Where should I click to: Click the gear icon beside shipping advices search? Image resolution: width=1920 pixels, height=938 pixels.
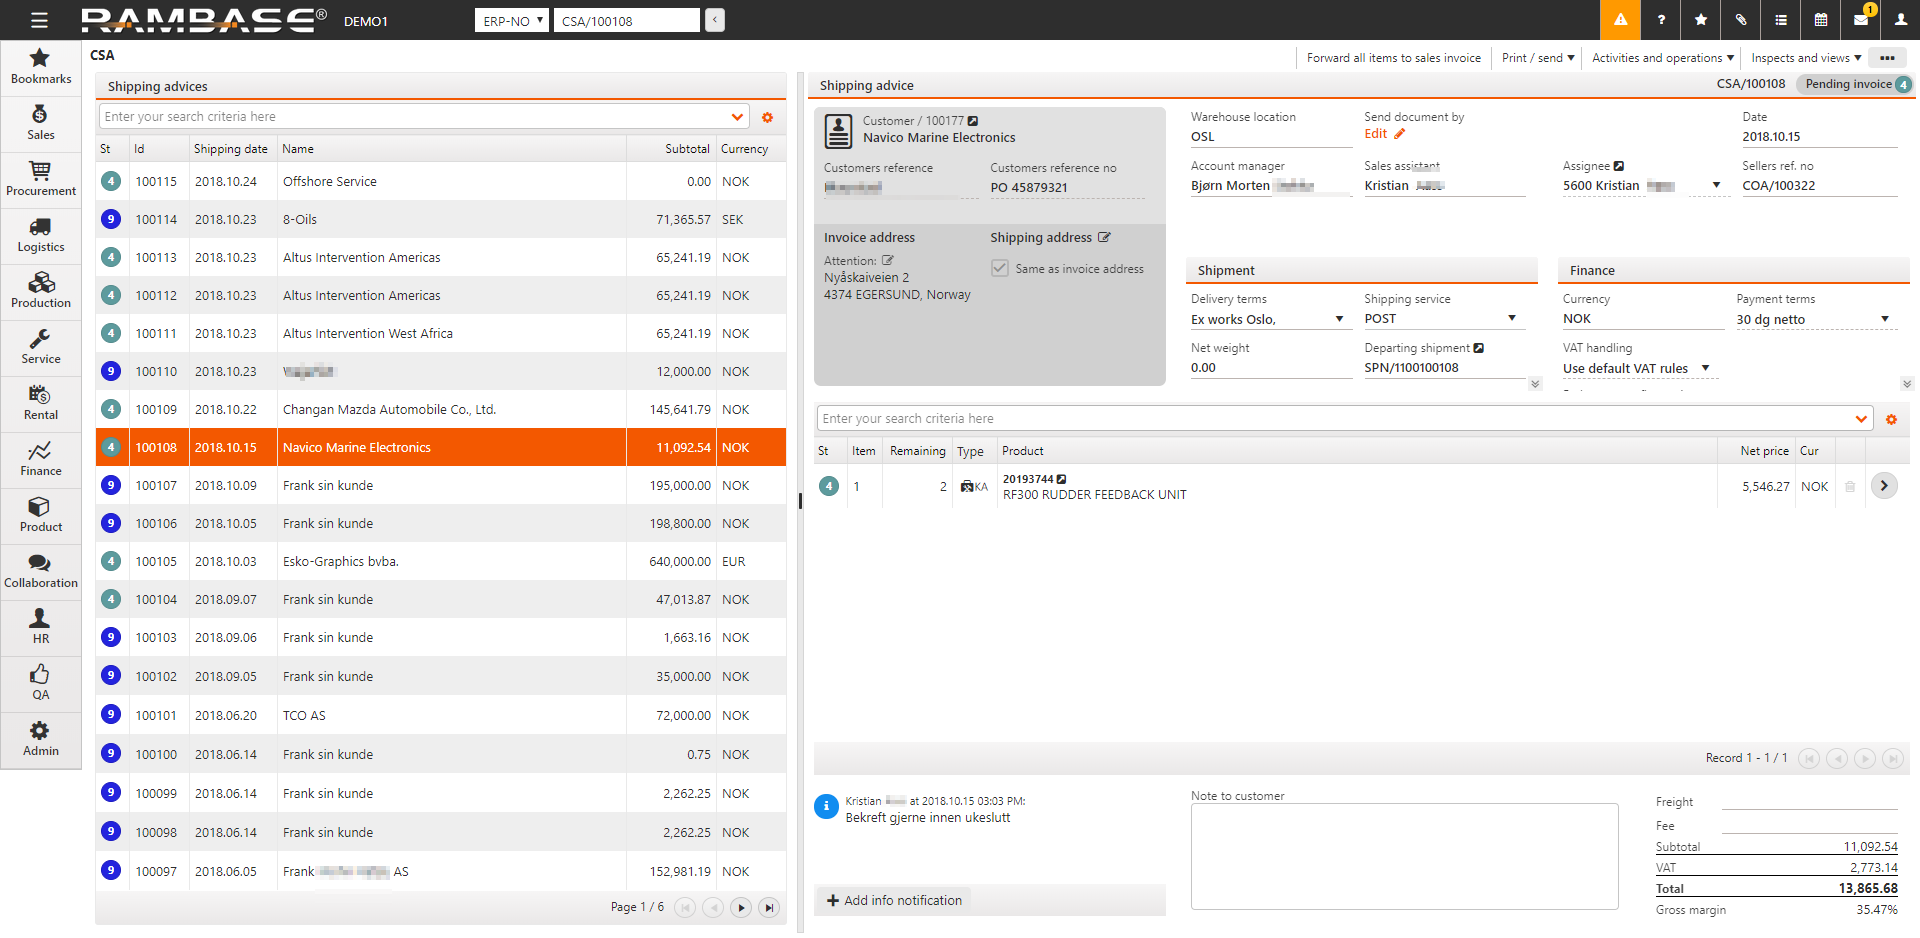(767, 118)
